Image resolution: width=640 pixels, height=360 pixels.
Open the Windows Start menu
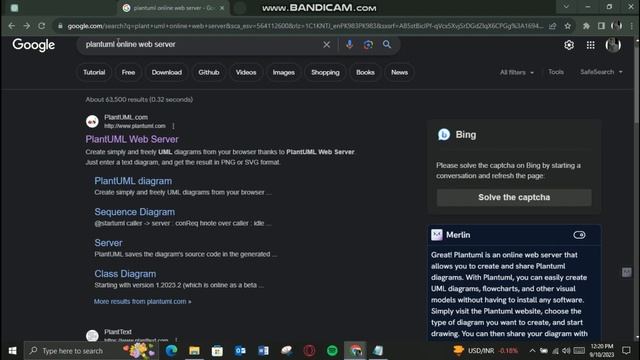(x=12, y=351)
